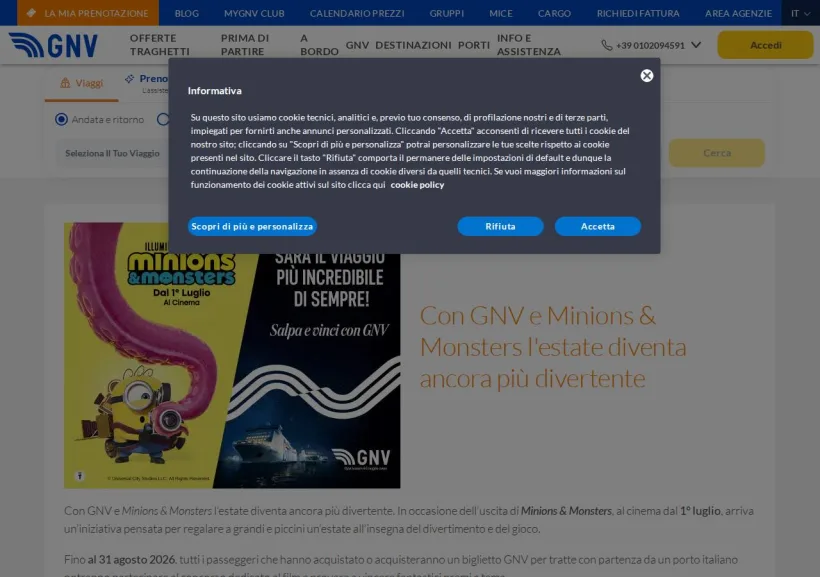Close the Informativa cookie dialog
Image resolution: width=820 pixels, height=577 pixels.
(x=646, y=75)
